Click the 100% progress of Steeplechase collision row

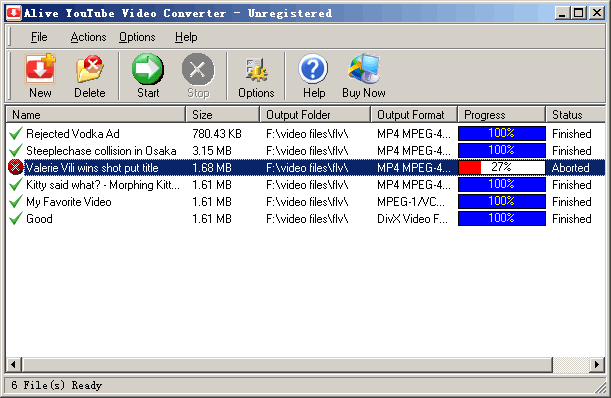[x=502, y=150]
